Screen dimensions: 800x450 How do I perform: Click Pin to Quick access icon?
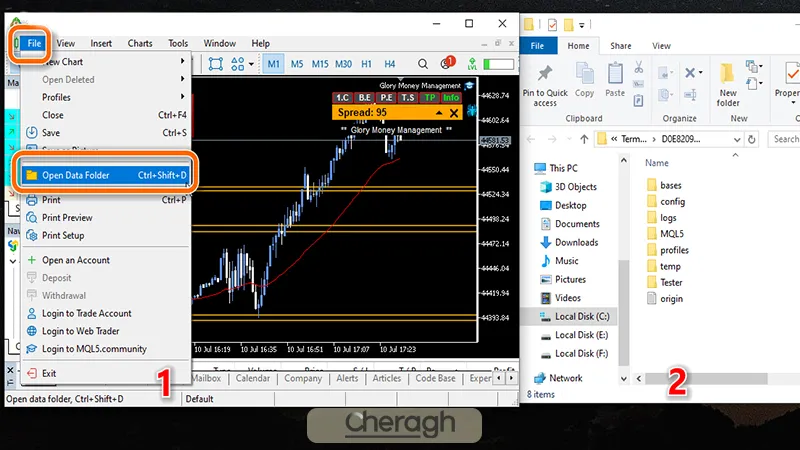coord(545,73)
